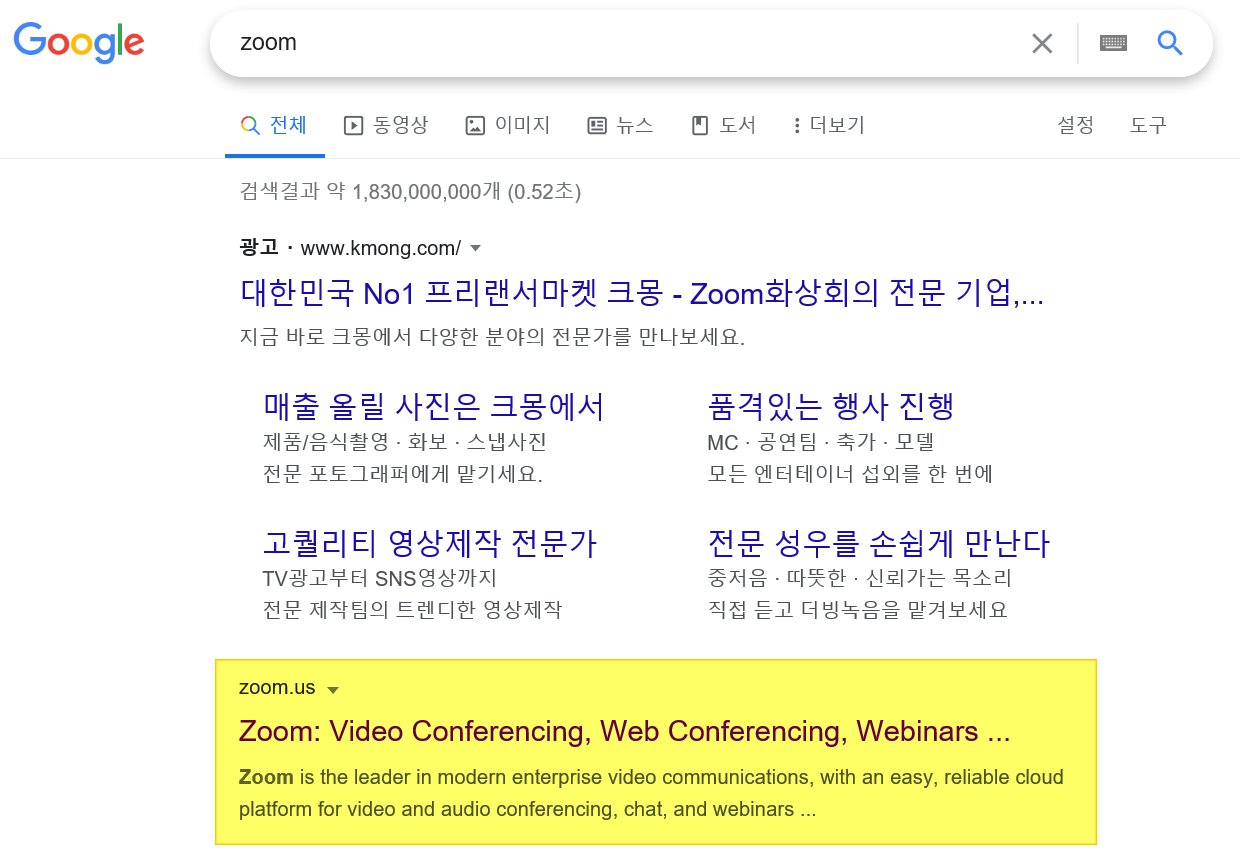Open the 더보기 menu
1240x860 pixels.
click(828, 126)
